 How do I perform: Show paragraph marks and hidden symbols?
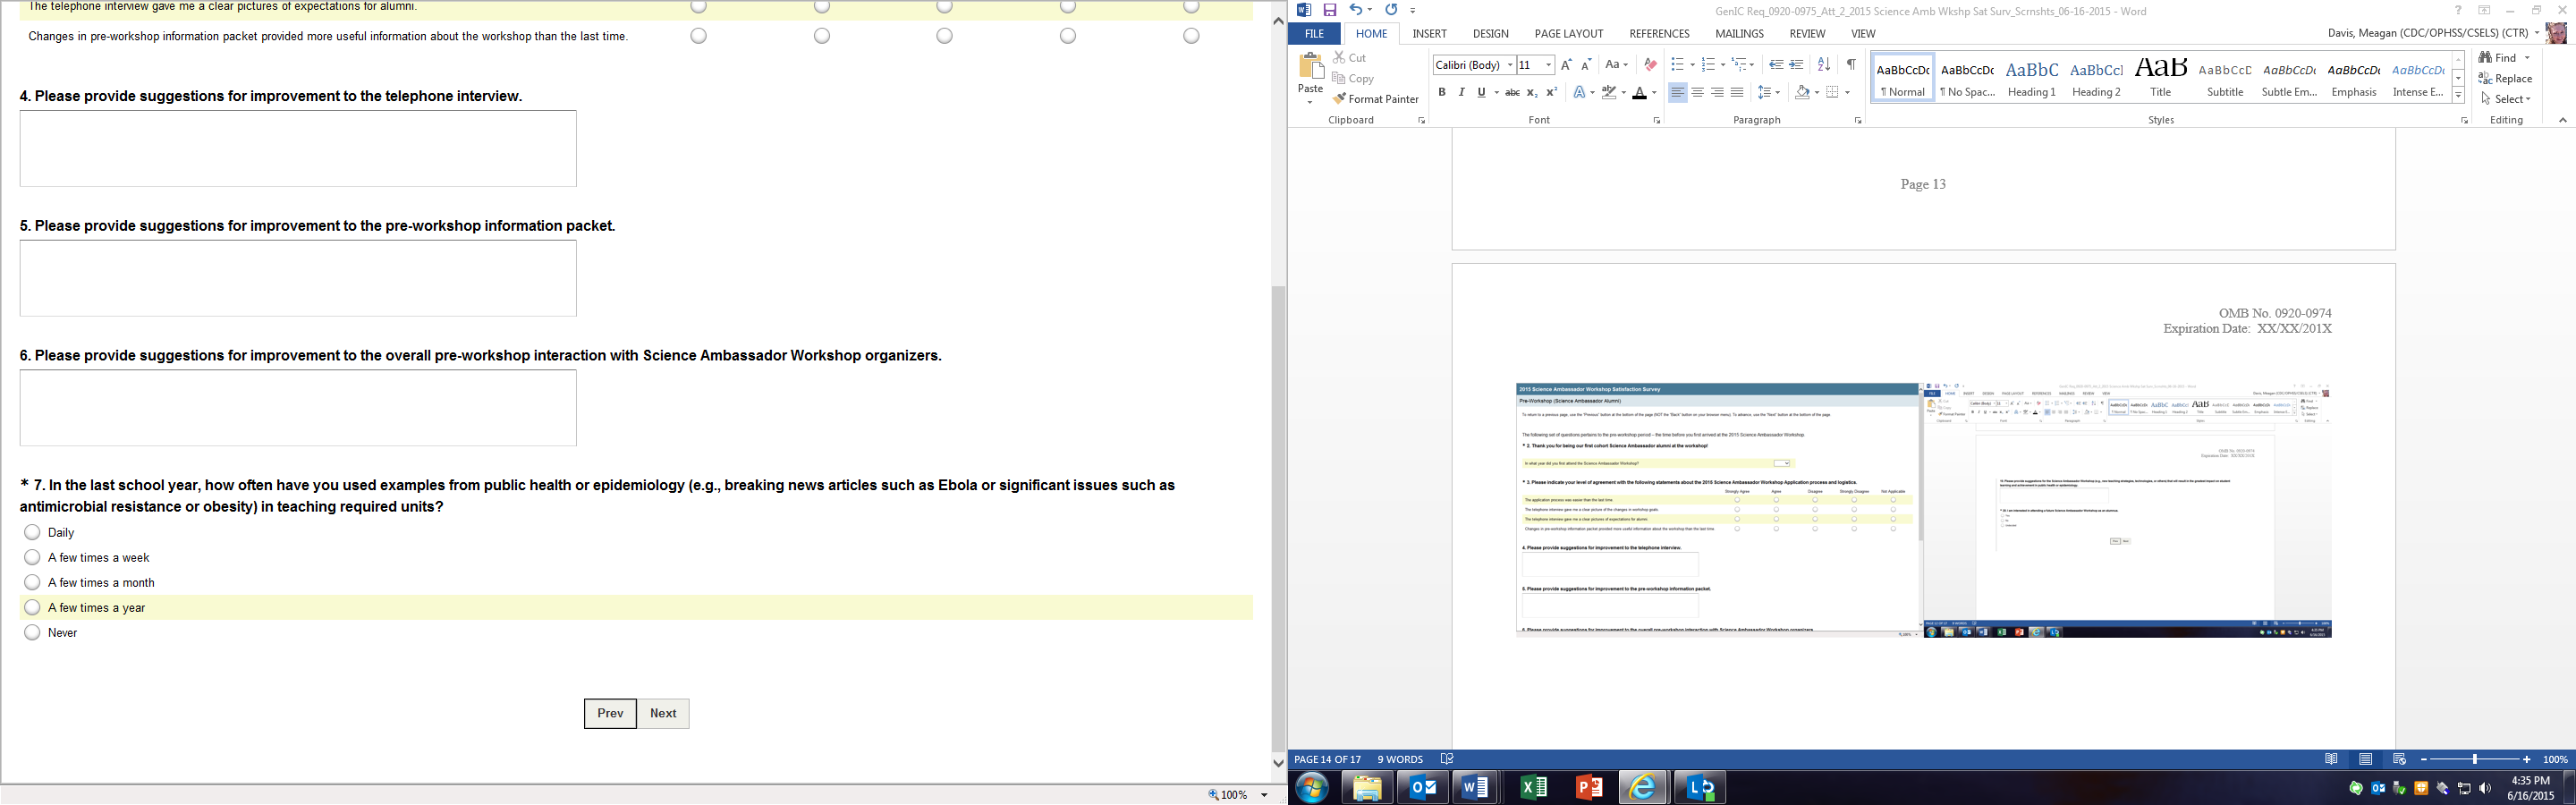tap(1851, 65)
